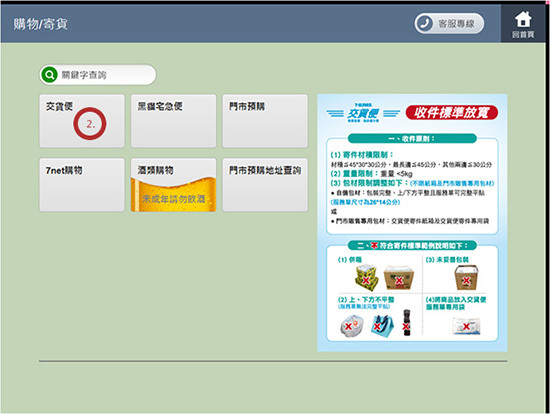The image size is (550, 414).
Task: Focus the 關鍵字查詢 search field
Action: (x=98, y=75)
